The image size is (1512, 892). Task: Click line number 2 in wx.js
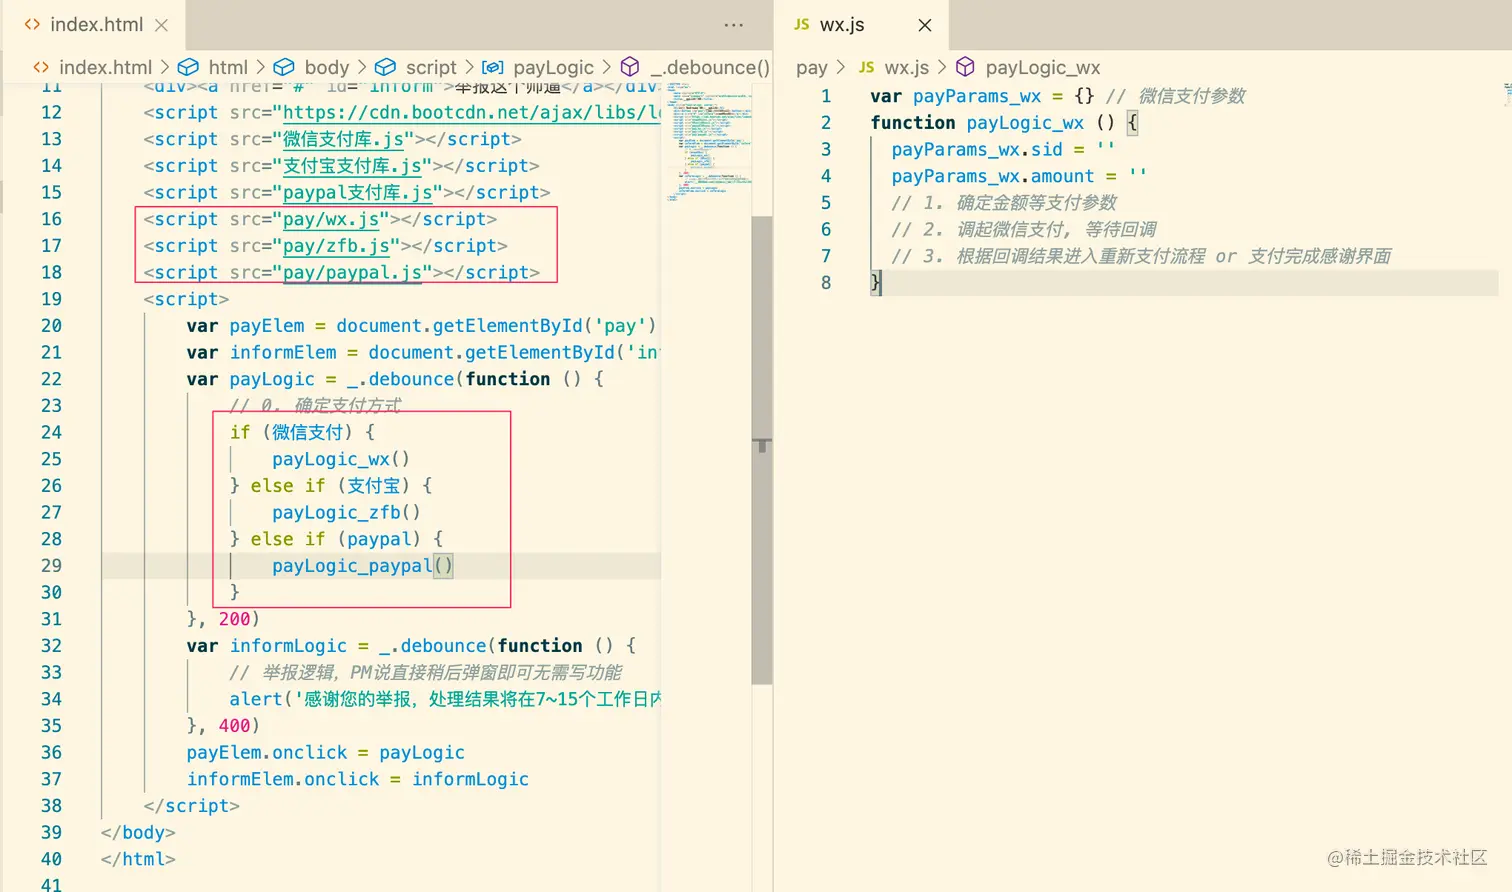[826, 122]
